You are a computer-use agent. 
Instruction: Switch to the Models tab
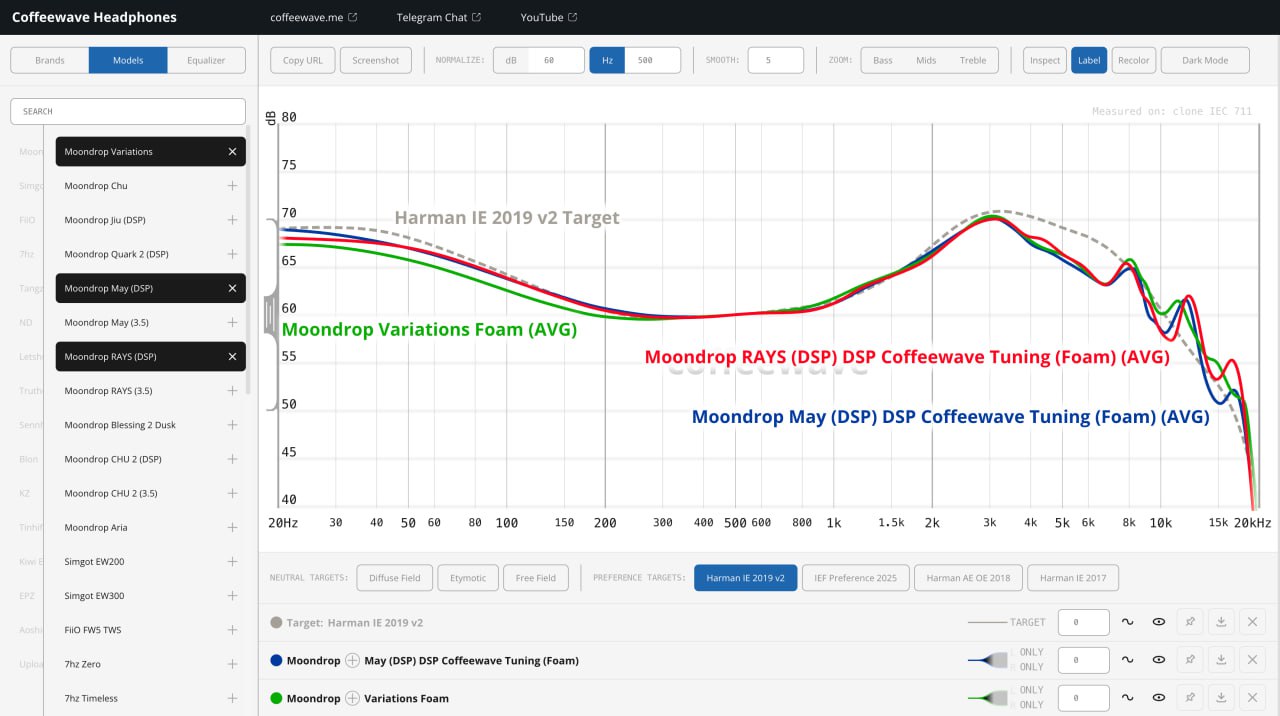(x=128, y=60)
